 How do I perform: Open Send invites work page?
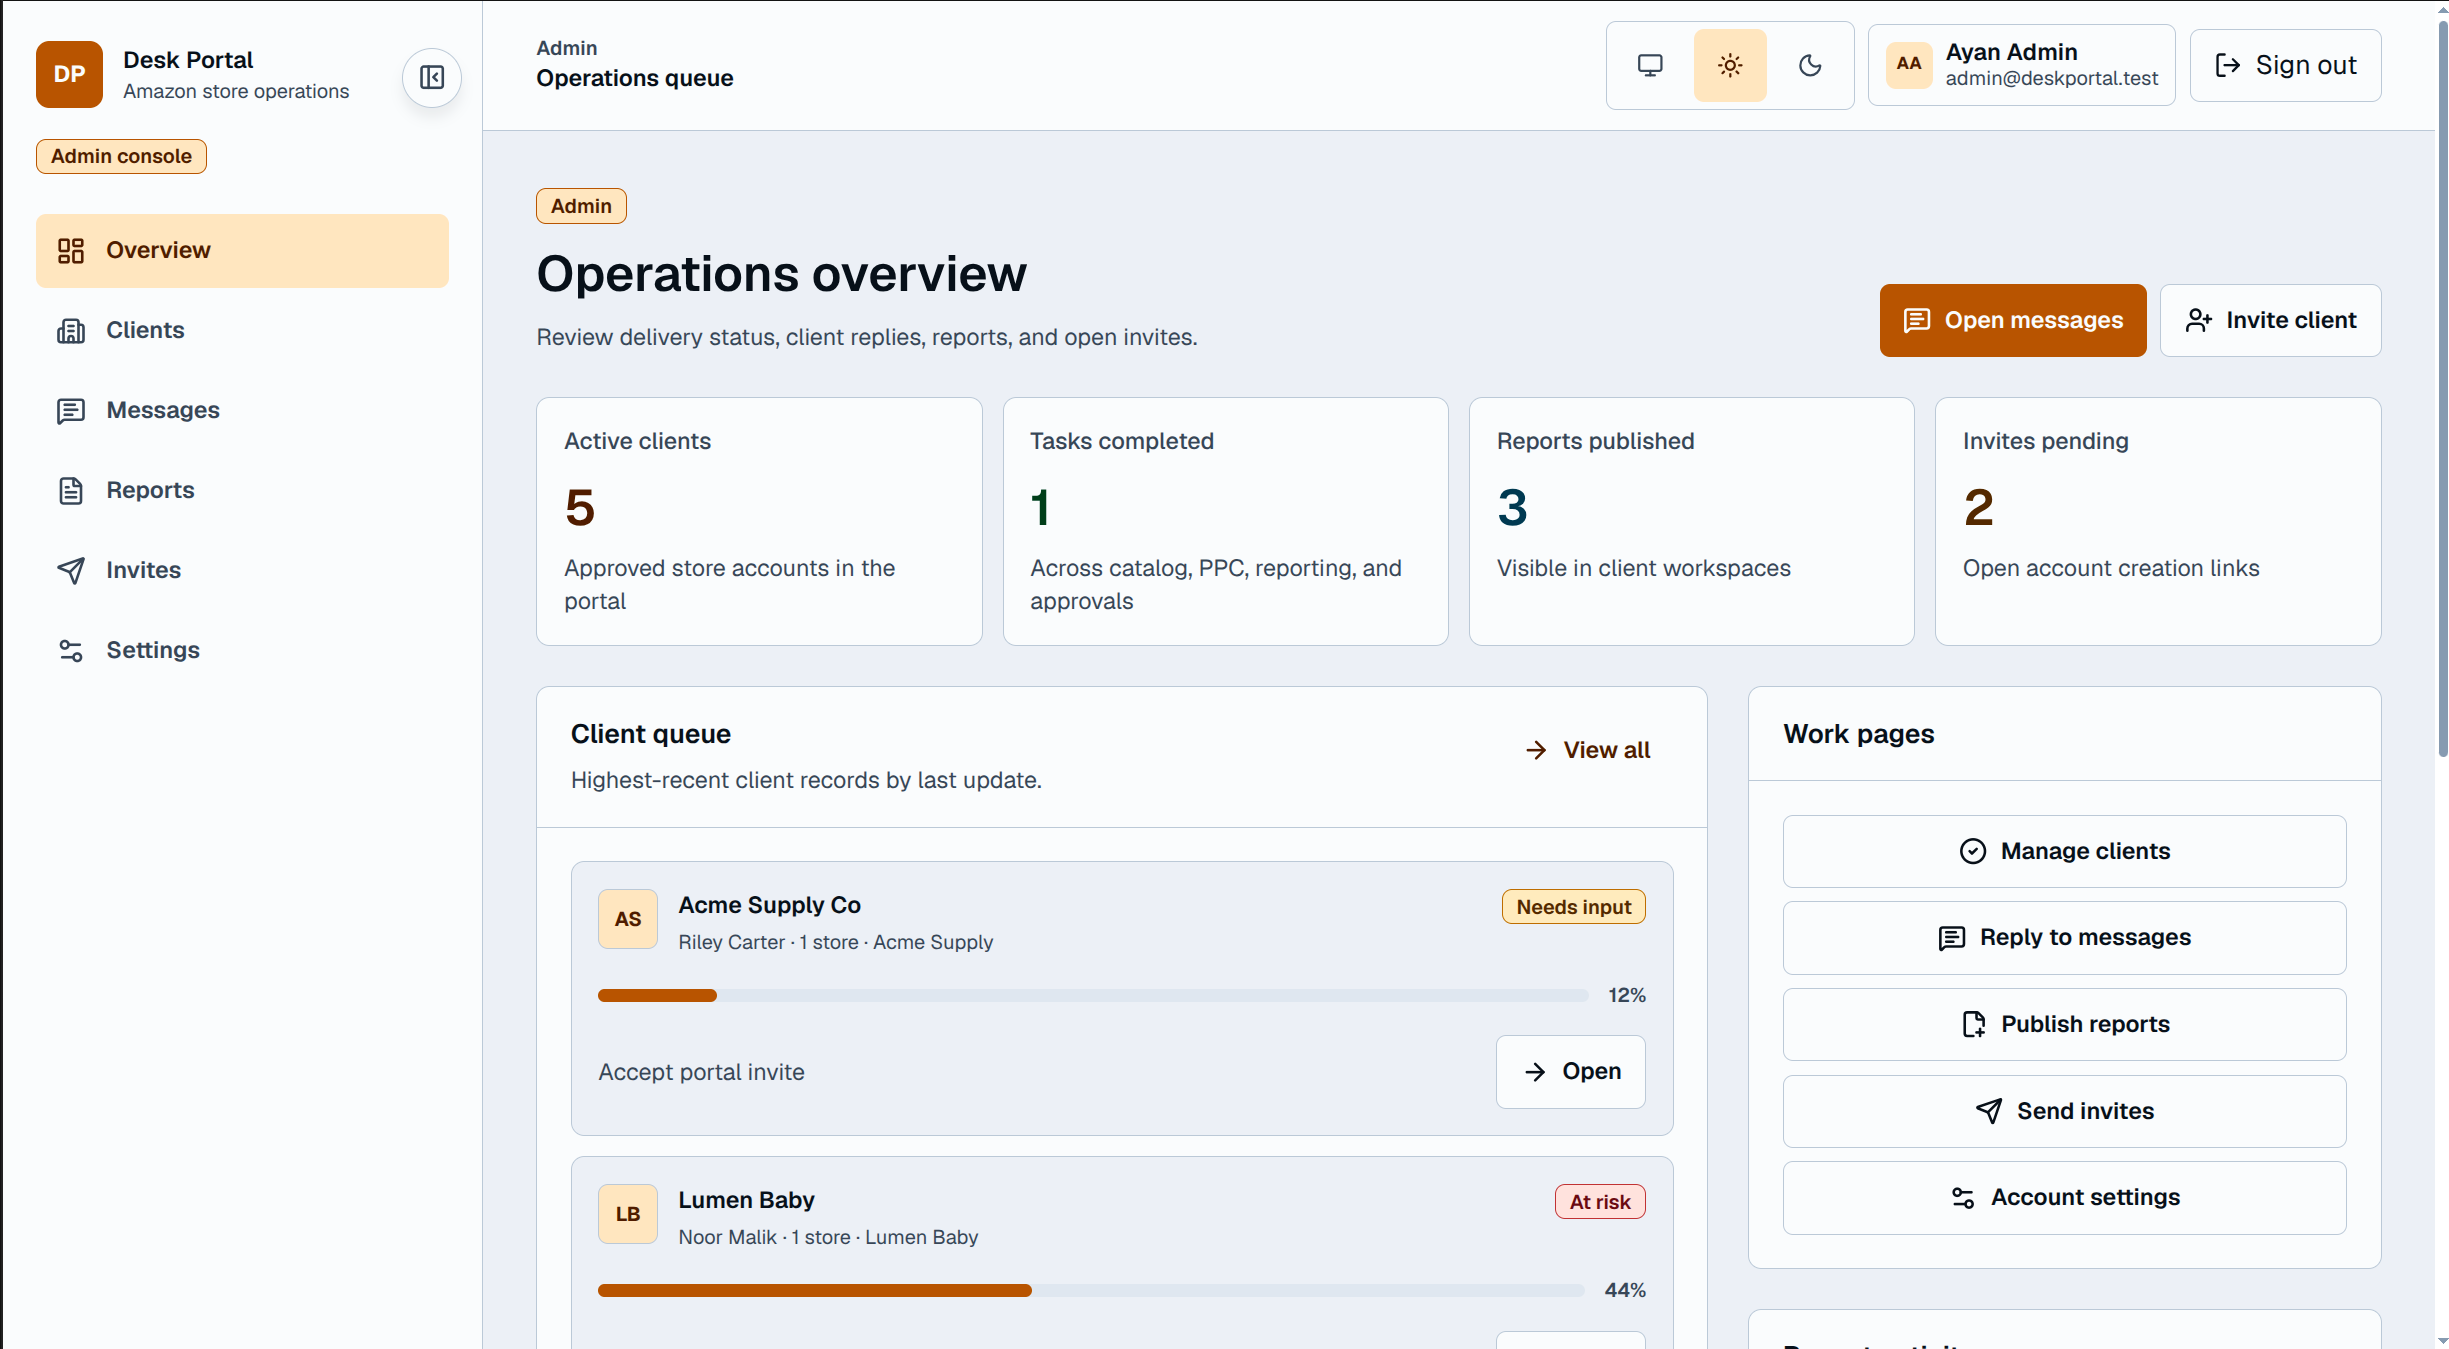pyautogui.click(x=2064, y=1111)
